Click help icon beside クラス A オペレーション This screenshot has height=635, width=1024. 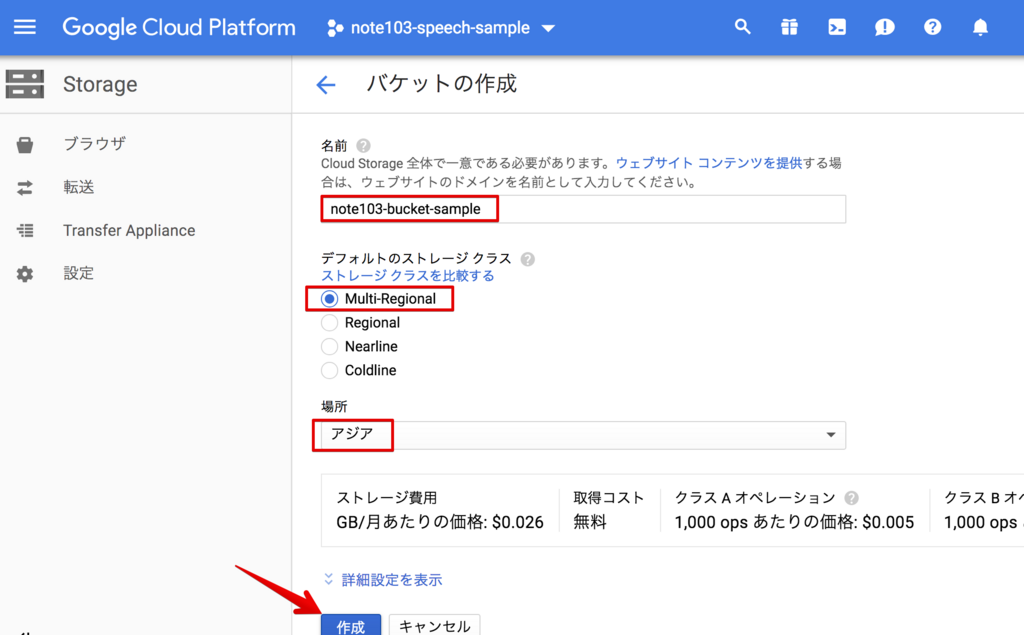[x=852, y=498]
